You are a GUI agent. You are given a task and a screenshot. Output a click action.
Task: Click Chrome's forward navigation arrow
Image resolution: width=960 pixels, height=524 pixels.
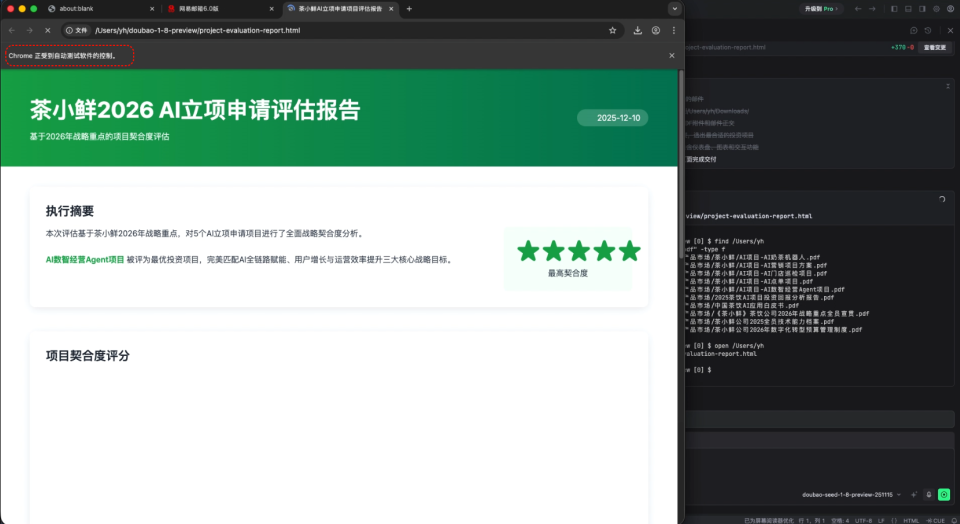point(29,30)
